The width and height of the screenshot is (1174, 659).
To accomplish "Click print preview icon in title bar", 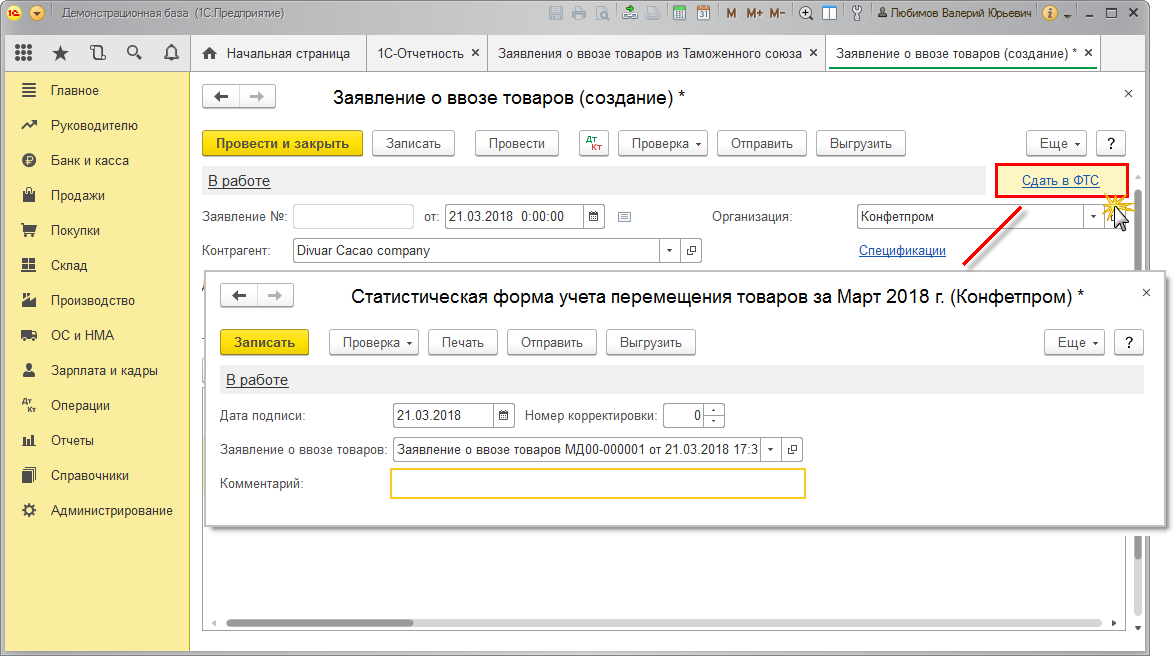I will point(602,13).
